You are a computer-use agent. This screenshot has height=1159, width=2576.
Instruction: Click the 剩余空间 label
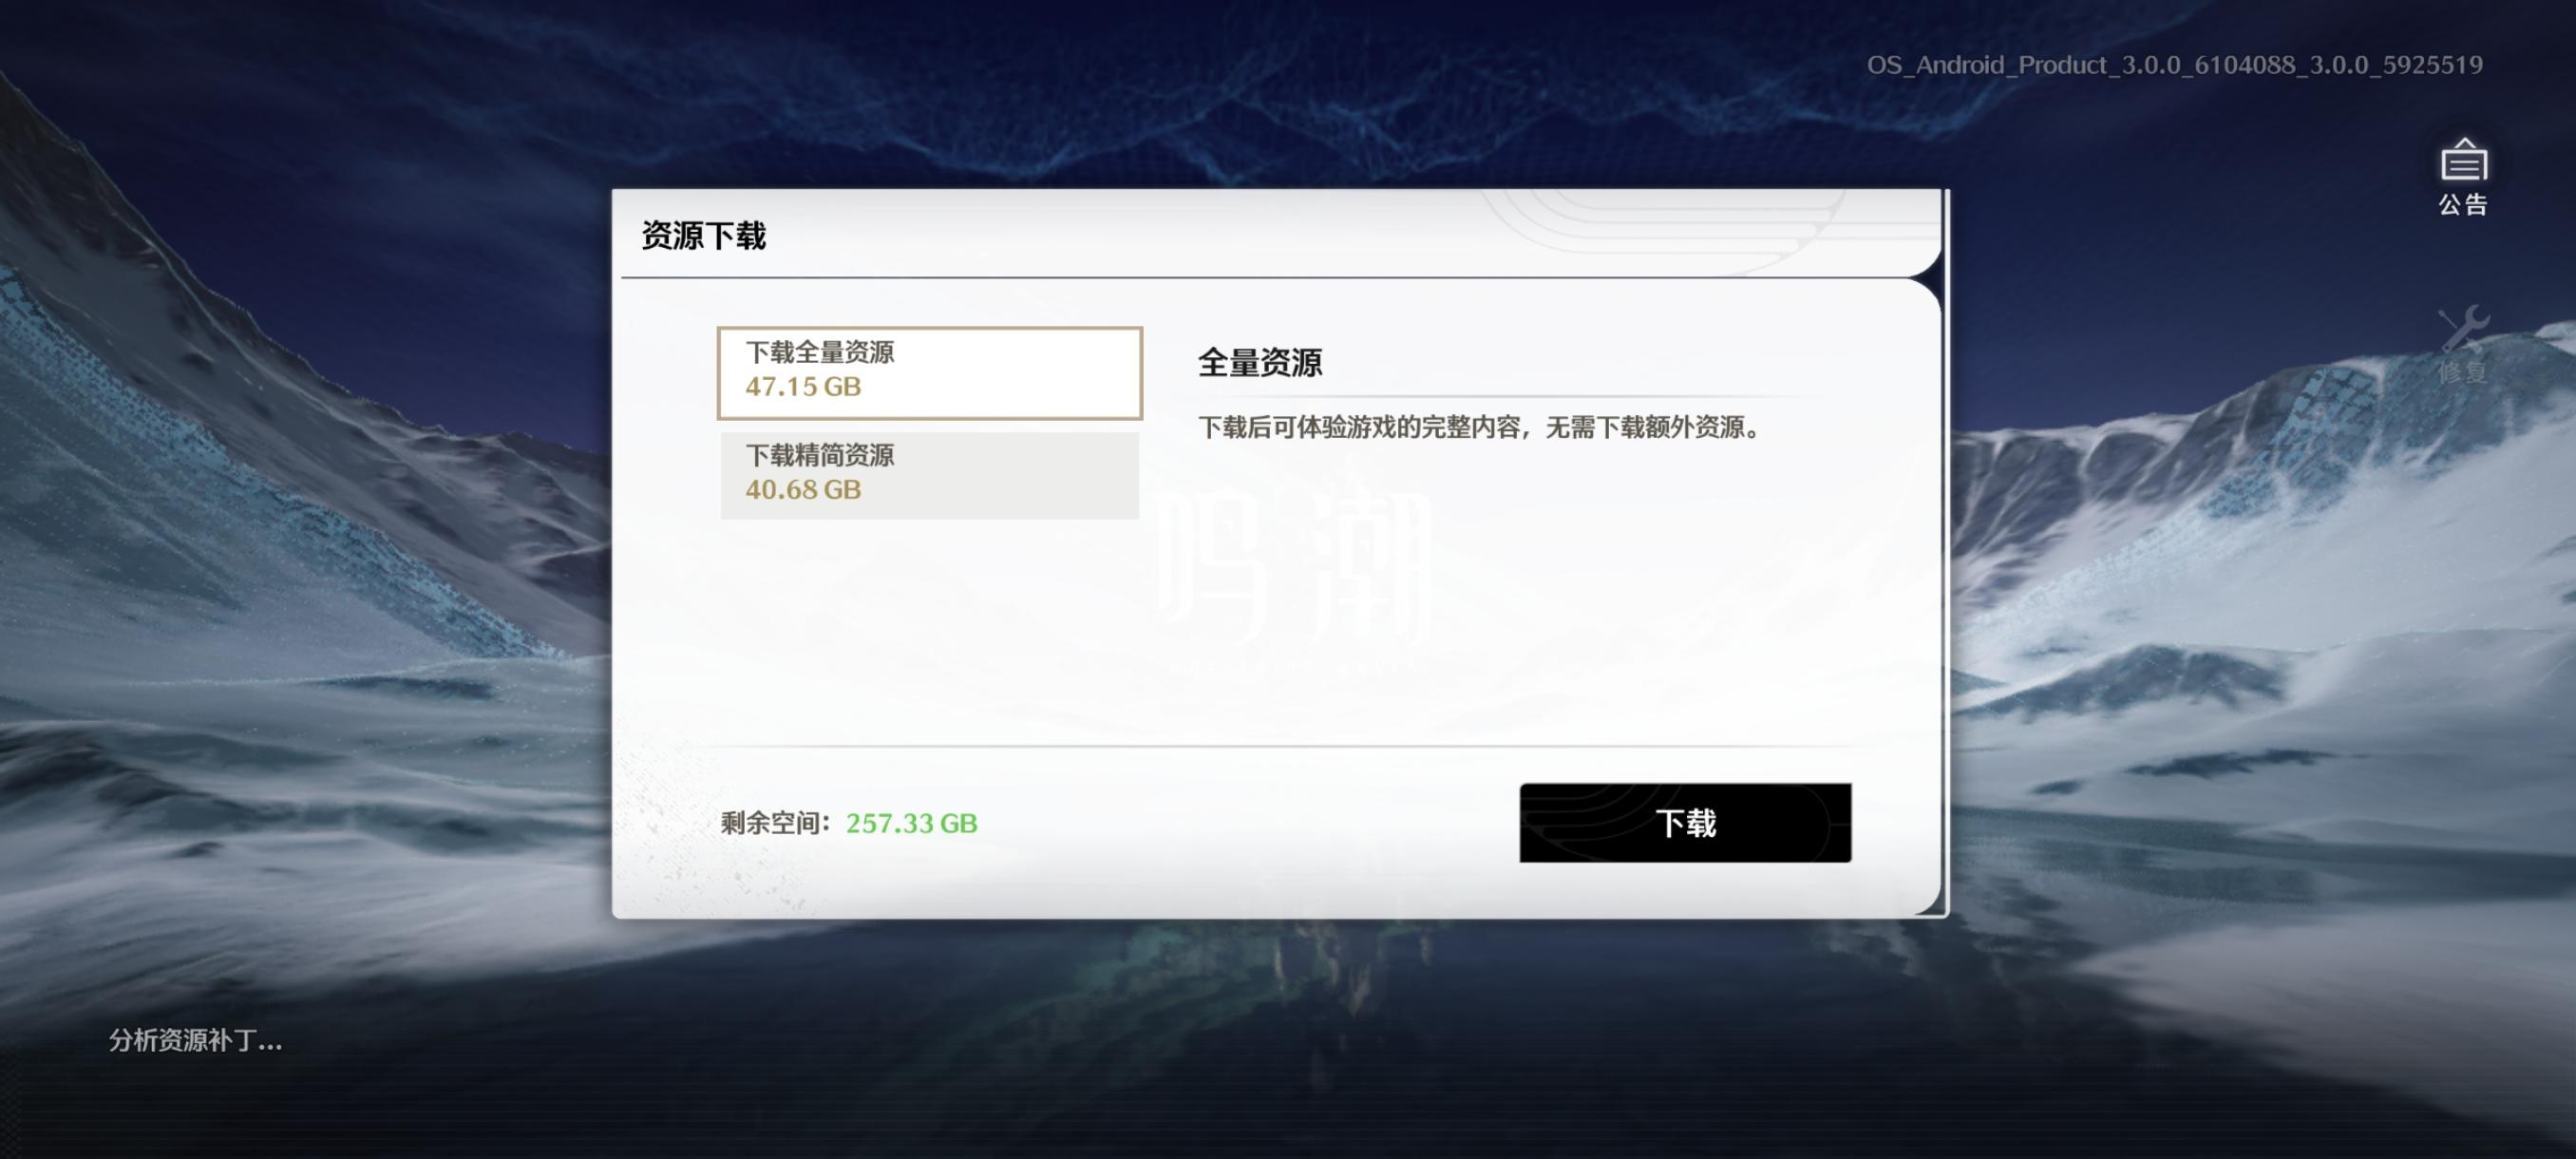[776, 823]
